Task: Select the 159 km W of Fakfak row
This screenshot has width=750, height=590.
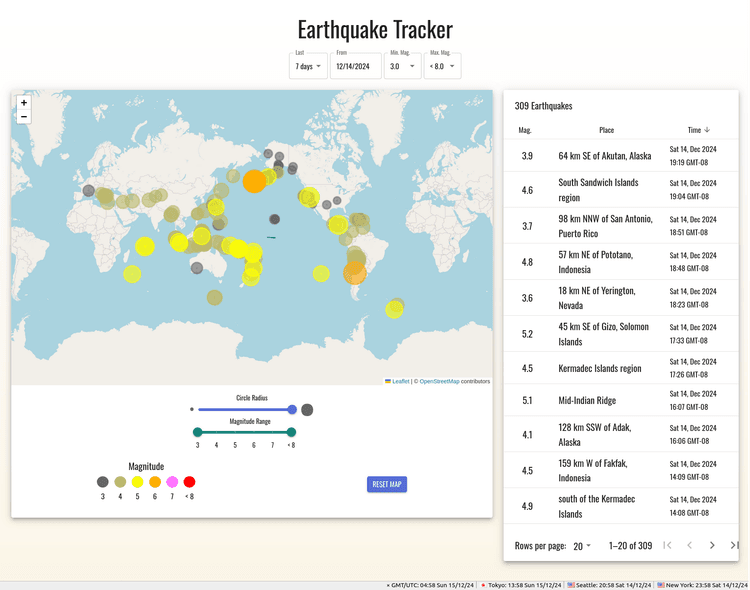Action: (x=621, y=470)
